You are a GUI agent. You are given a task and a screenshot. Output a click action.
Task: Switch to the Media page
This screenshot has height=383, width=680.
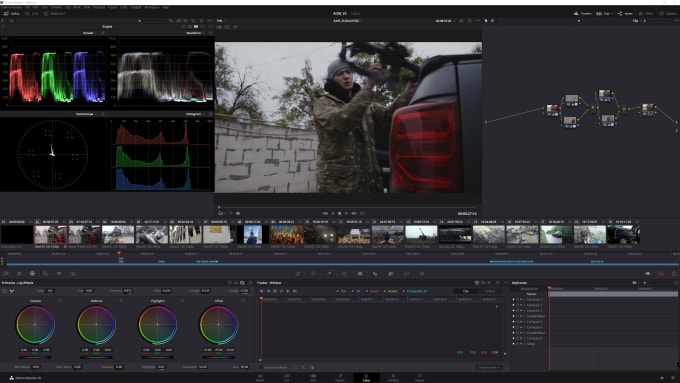(260, 377)
